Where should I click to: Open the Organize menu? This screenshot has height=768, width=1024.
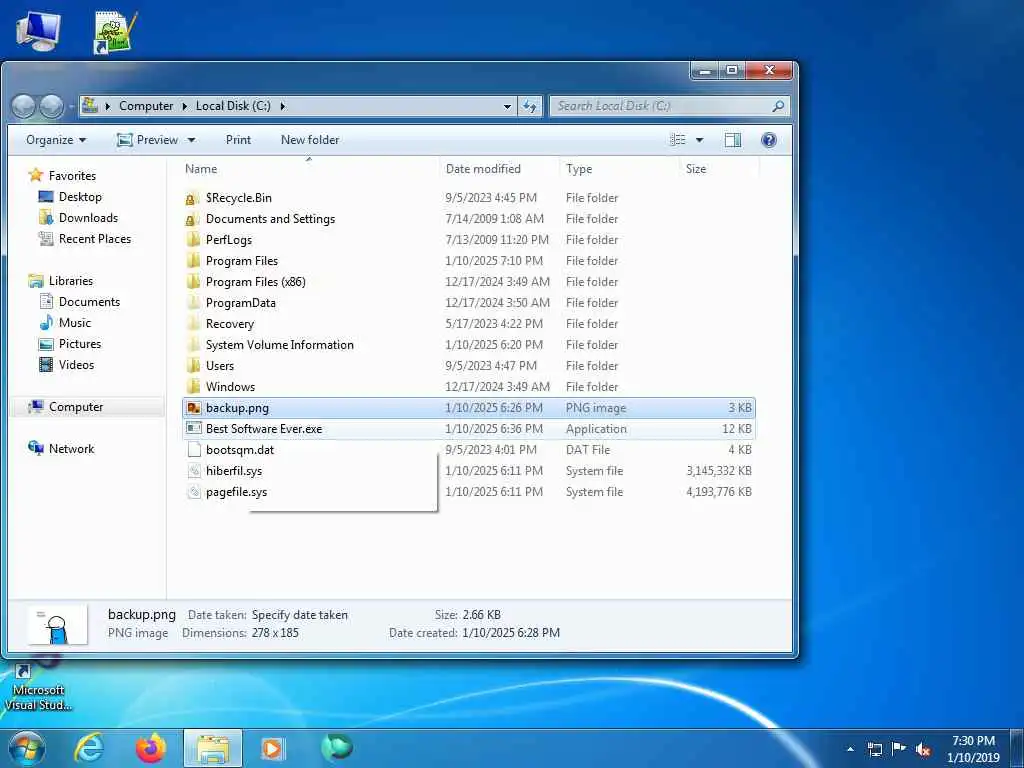pyautogui.click(x=56, y=140)
